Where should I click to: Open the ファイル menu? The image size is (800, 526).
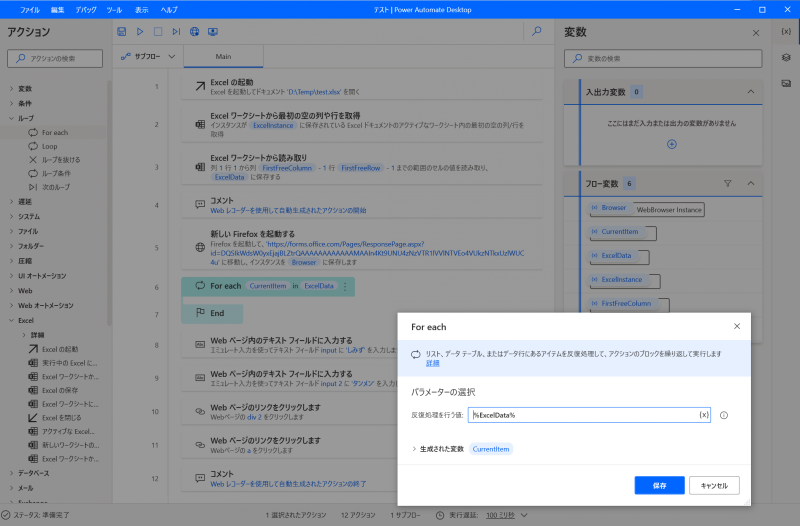pos(30,10)
